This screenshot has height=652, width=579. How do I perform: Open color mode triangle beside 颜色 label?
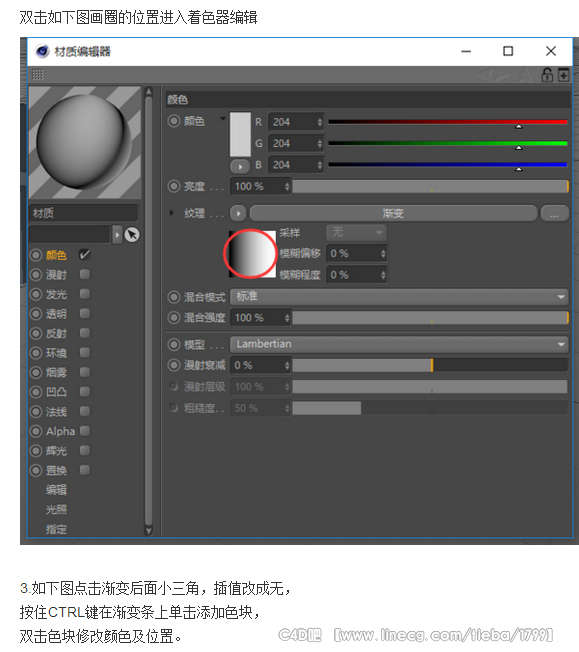pos(223,119)
